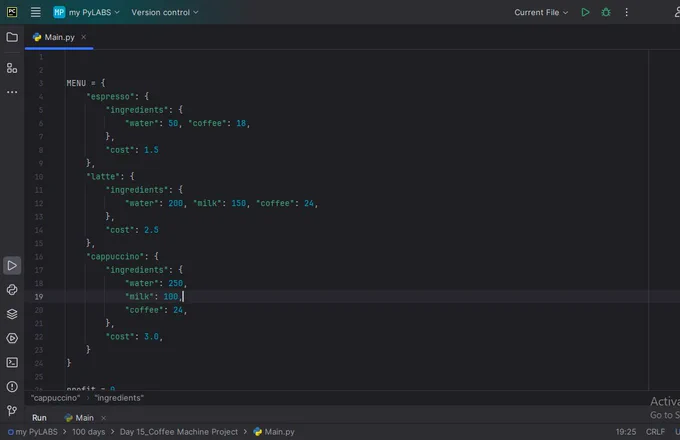The height and width of the screenshot is (440, 680).
Task: Open the PyCharm application logo menu
Action: click(x=12, y=12)
